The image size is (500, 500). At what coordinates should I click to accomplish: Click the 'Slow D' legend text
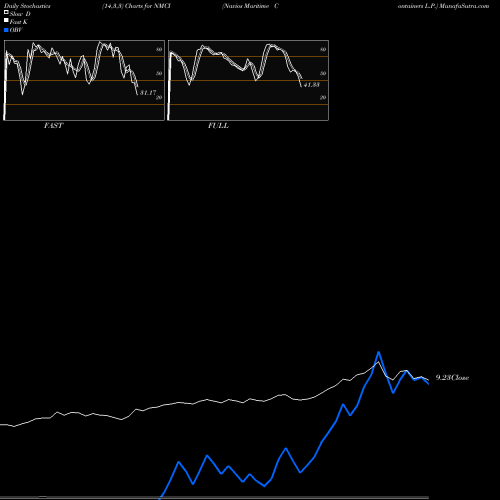pyautogui.click(x=20, y=14)
